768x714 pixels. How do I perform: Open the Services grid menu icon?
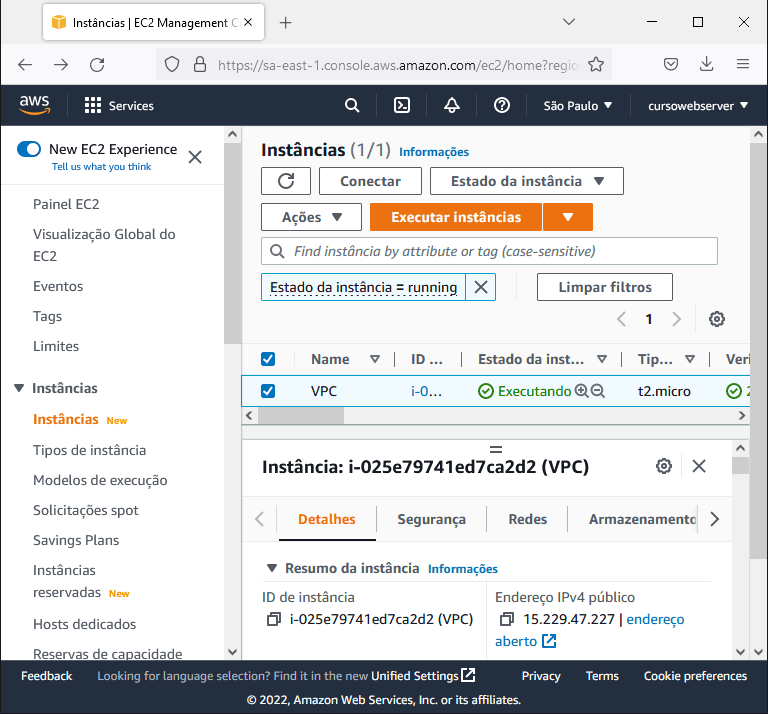[x=93, y=105]
